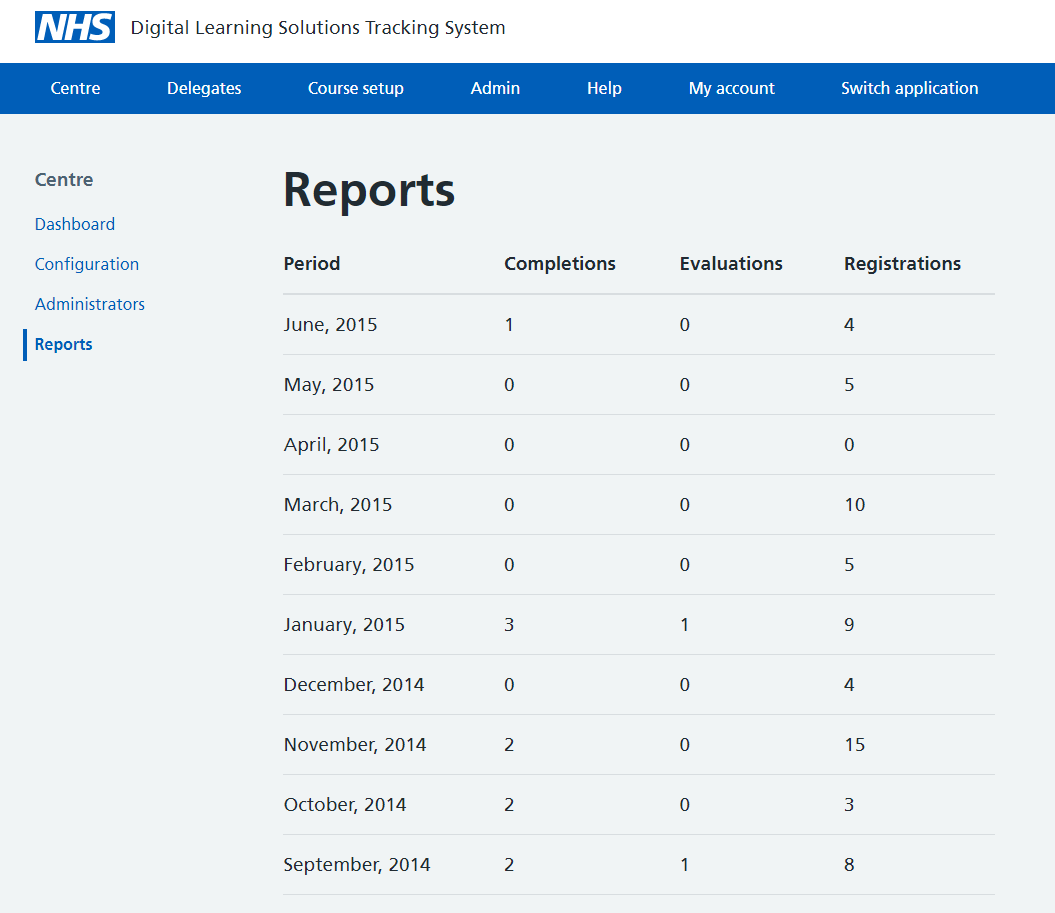Click registrations value 0 for April, 2015

click(849, 445)
